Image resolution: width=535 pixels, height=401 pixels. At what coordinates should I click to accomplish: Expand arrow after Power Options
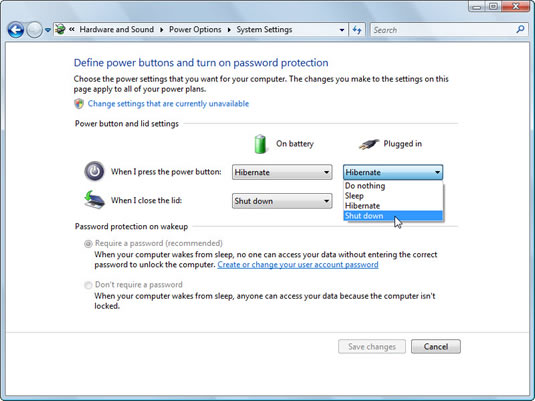coord(229,30)
